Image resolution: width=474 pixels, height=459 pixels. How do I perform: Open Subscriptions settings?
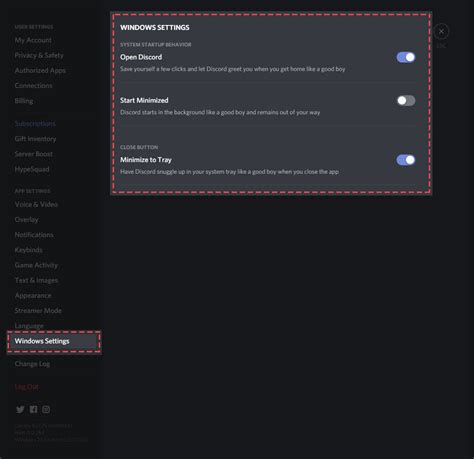point(35,124)
